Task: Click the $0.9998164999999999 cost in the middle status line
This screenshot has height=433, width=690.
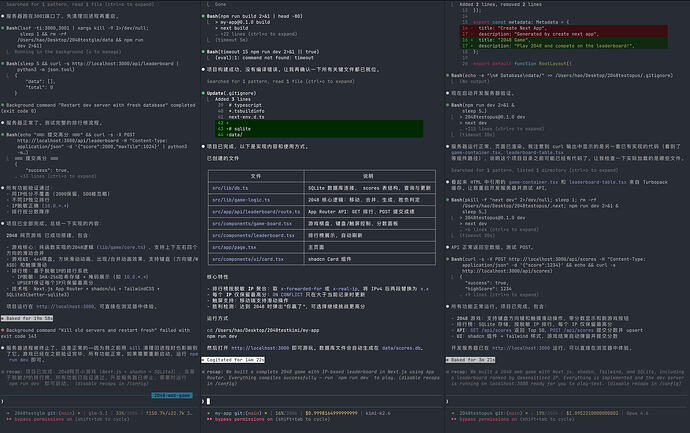Action: (x=331, y=413)
